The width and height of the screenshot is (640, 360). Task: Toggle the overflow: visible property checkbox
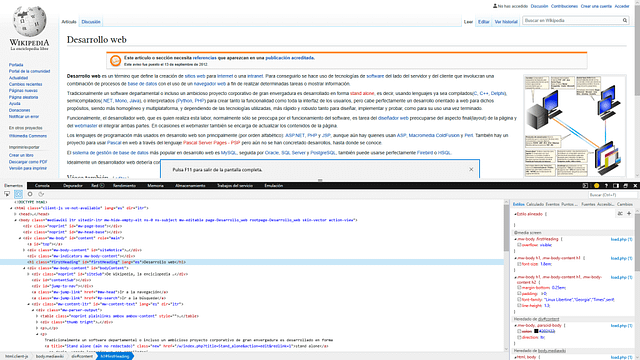pyautogui.click(x=520, y=245)
